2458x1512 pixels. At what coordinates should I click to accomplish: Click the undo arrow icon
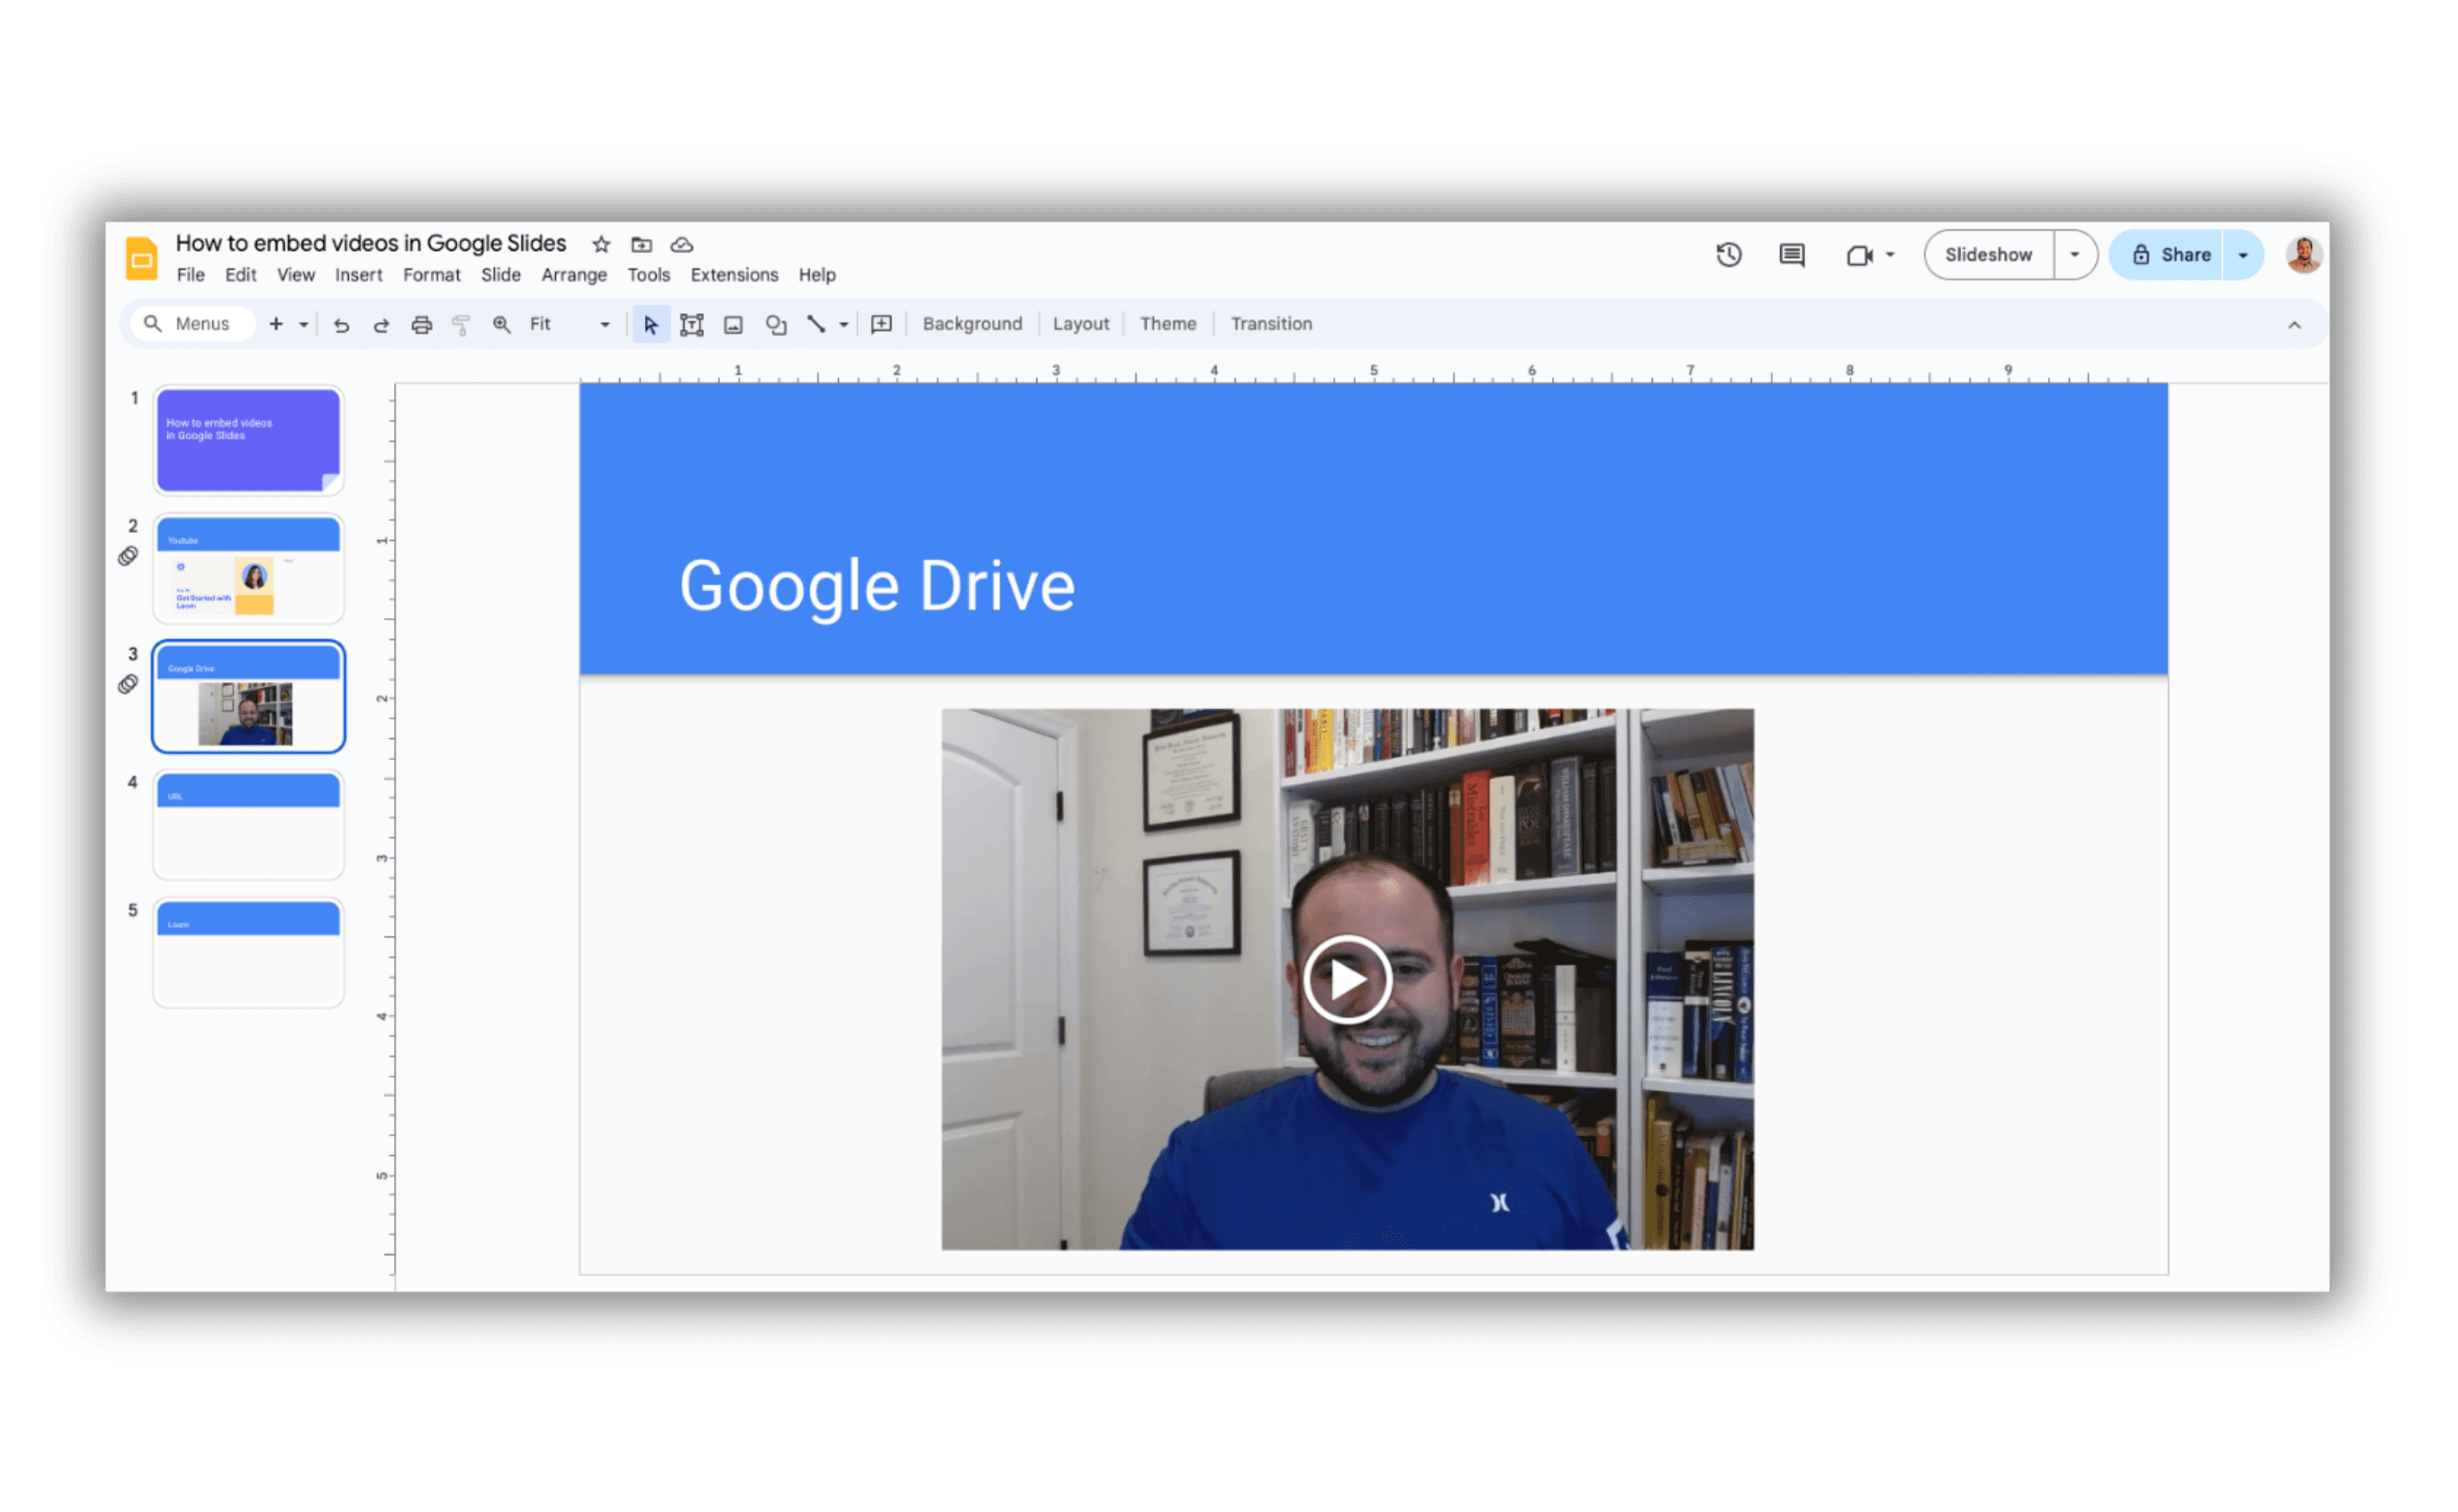[341, 325]
